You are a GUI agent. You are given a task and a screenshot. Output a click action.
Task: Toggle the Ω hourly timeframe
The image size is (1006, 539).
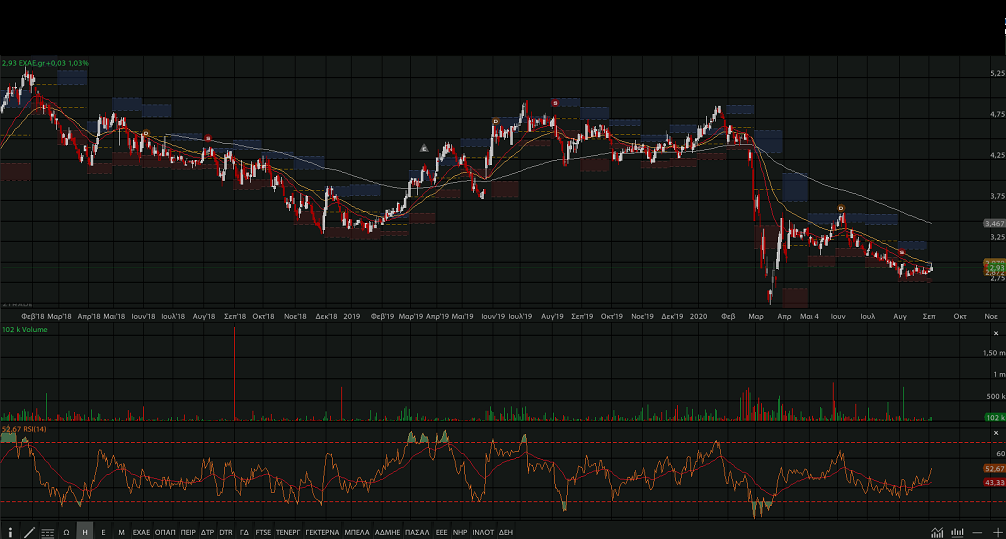point(66,532)
